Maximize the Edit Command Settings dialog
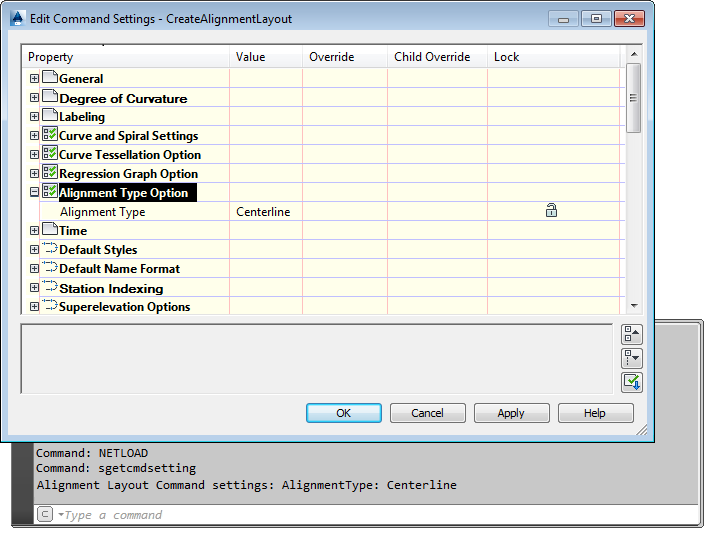Screen dimensions: 716x538 point(596,19)
